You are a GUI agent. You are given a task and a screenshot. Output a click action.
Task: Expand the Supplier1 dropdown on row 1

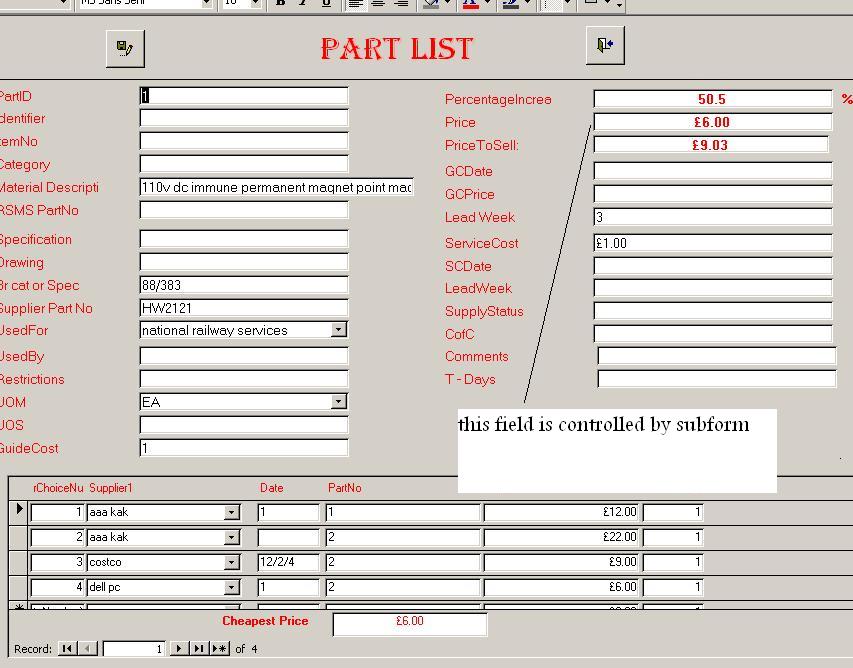(232, 512)
